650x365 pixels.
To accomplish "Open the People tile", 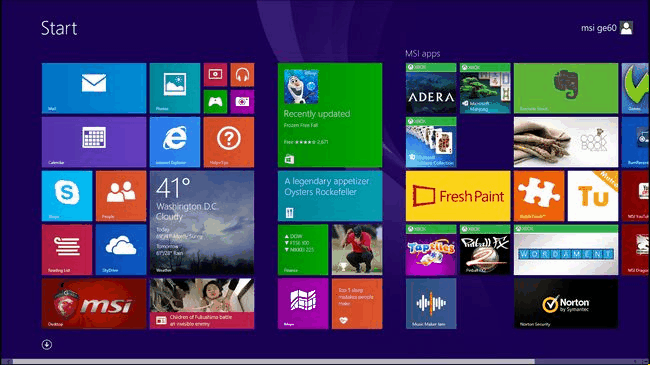I will (121, 196).
